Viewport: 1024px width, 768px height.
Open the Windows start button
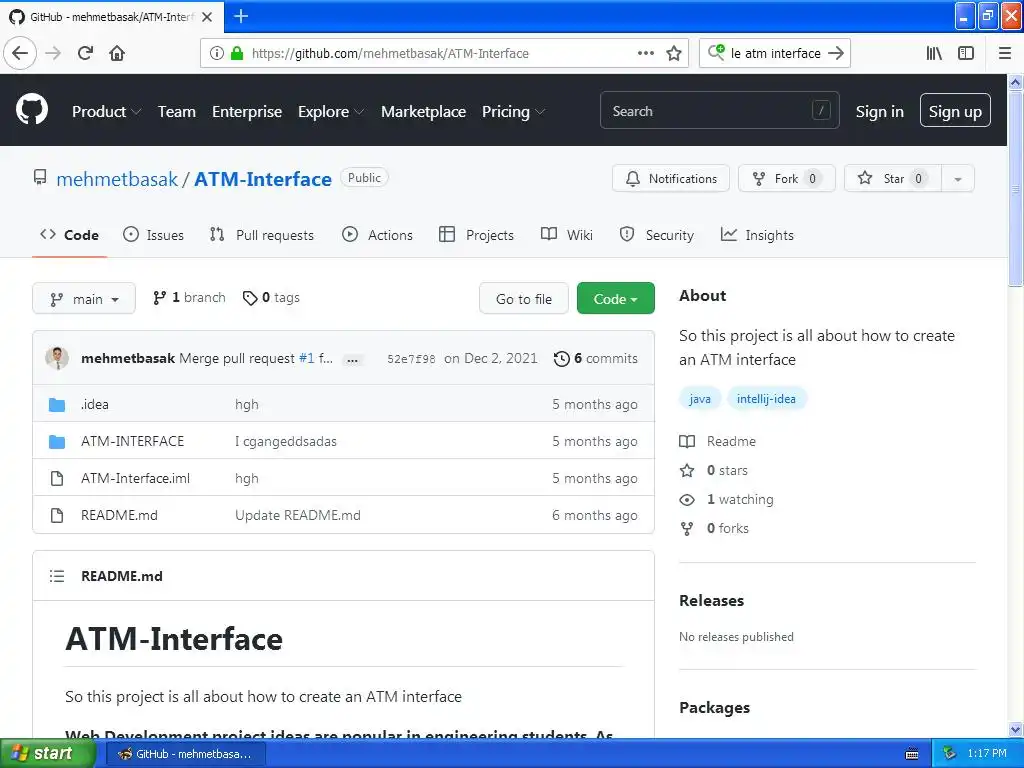click(48, 754)
